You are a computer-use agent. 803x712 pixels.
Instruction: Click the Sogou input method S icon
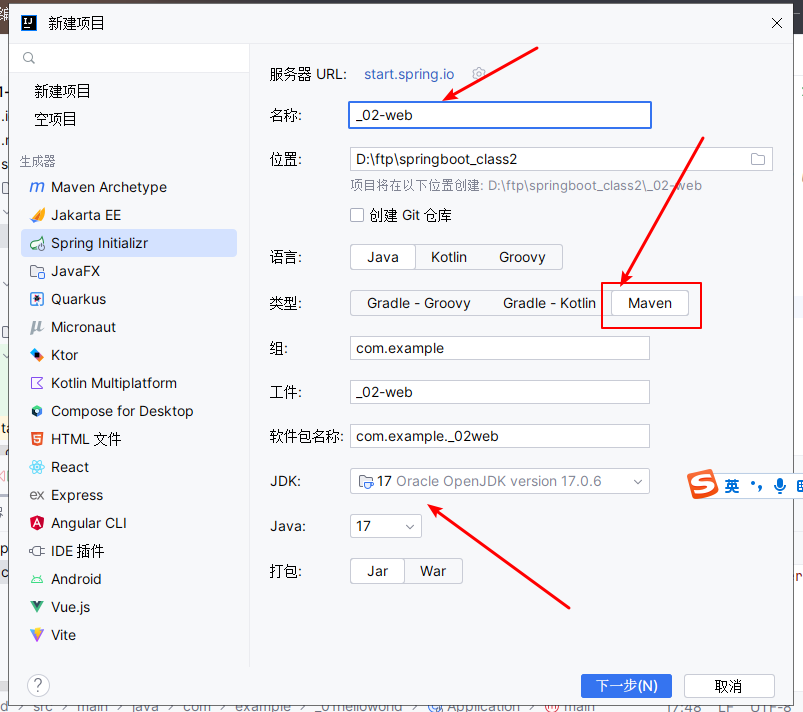click(x=703, y=484)
